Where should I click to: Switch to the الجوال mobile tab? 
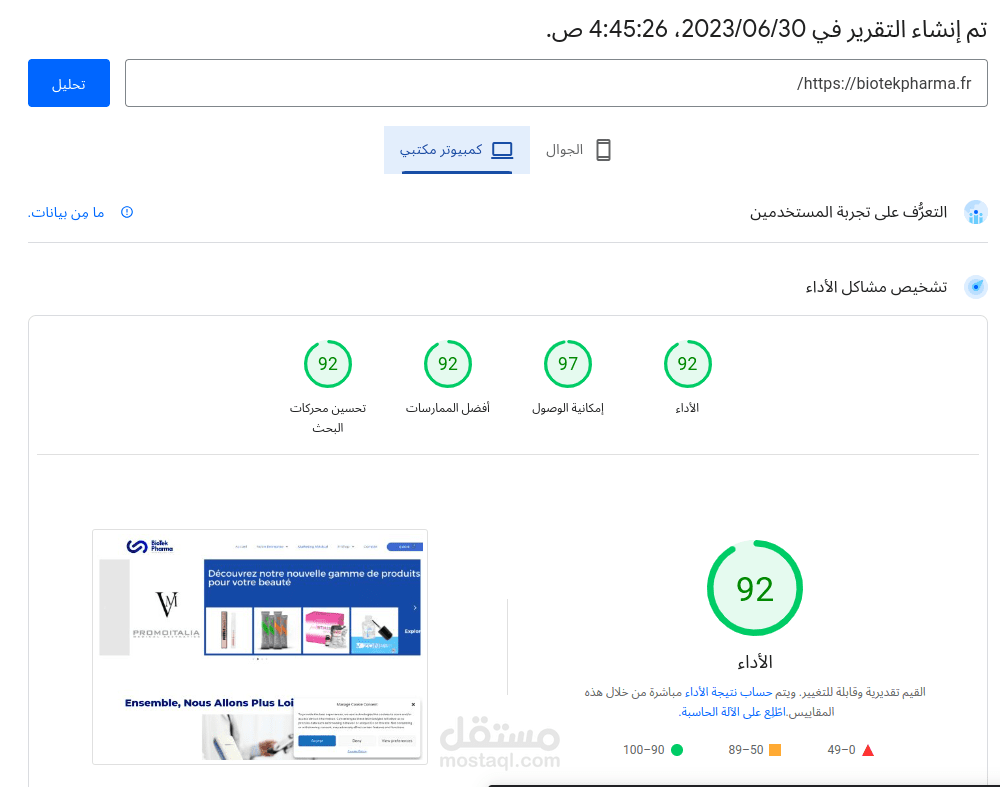(578, 150)
